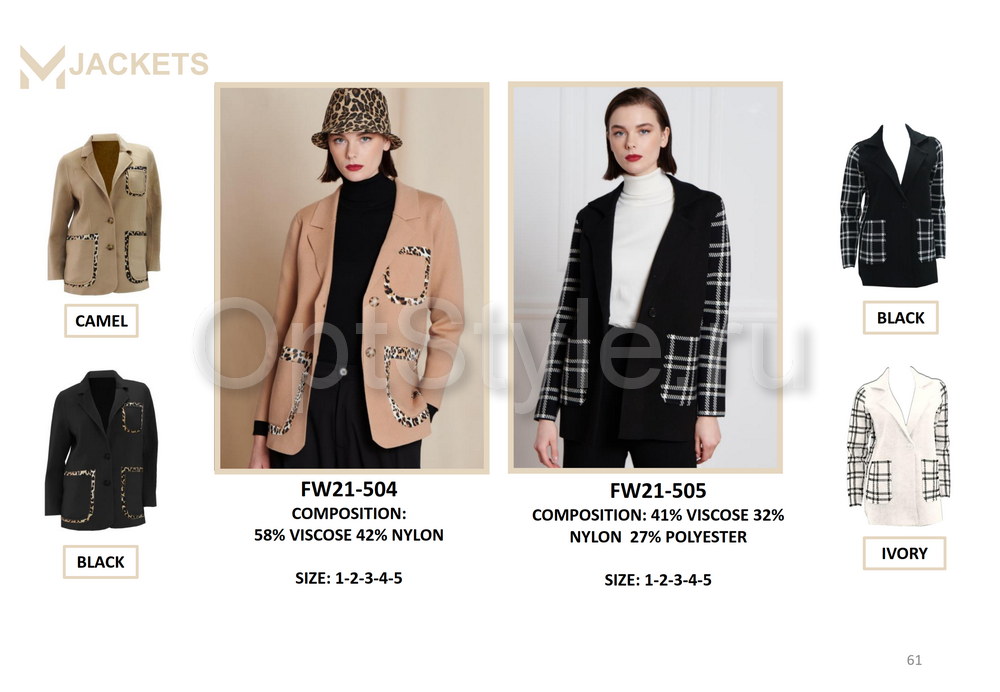Click the 58% Viscose 42% Nylon composition text

(x=349, y=535)
